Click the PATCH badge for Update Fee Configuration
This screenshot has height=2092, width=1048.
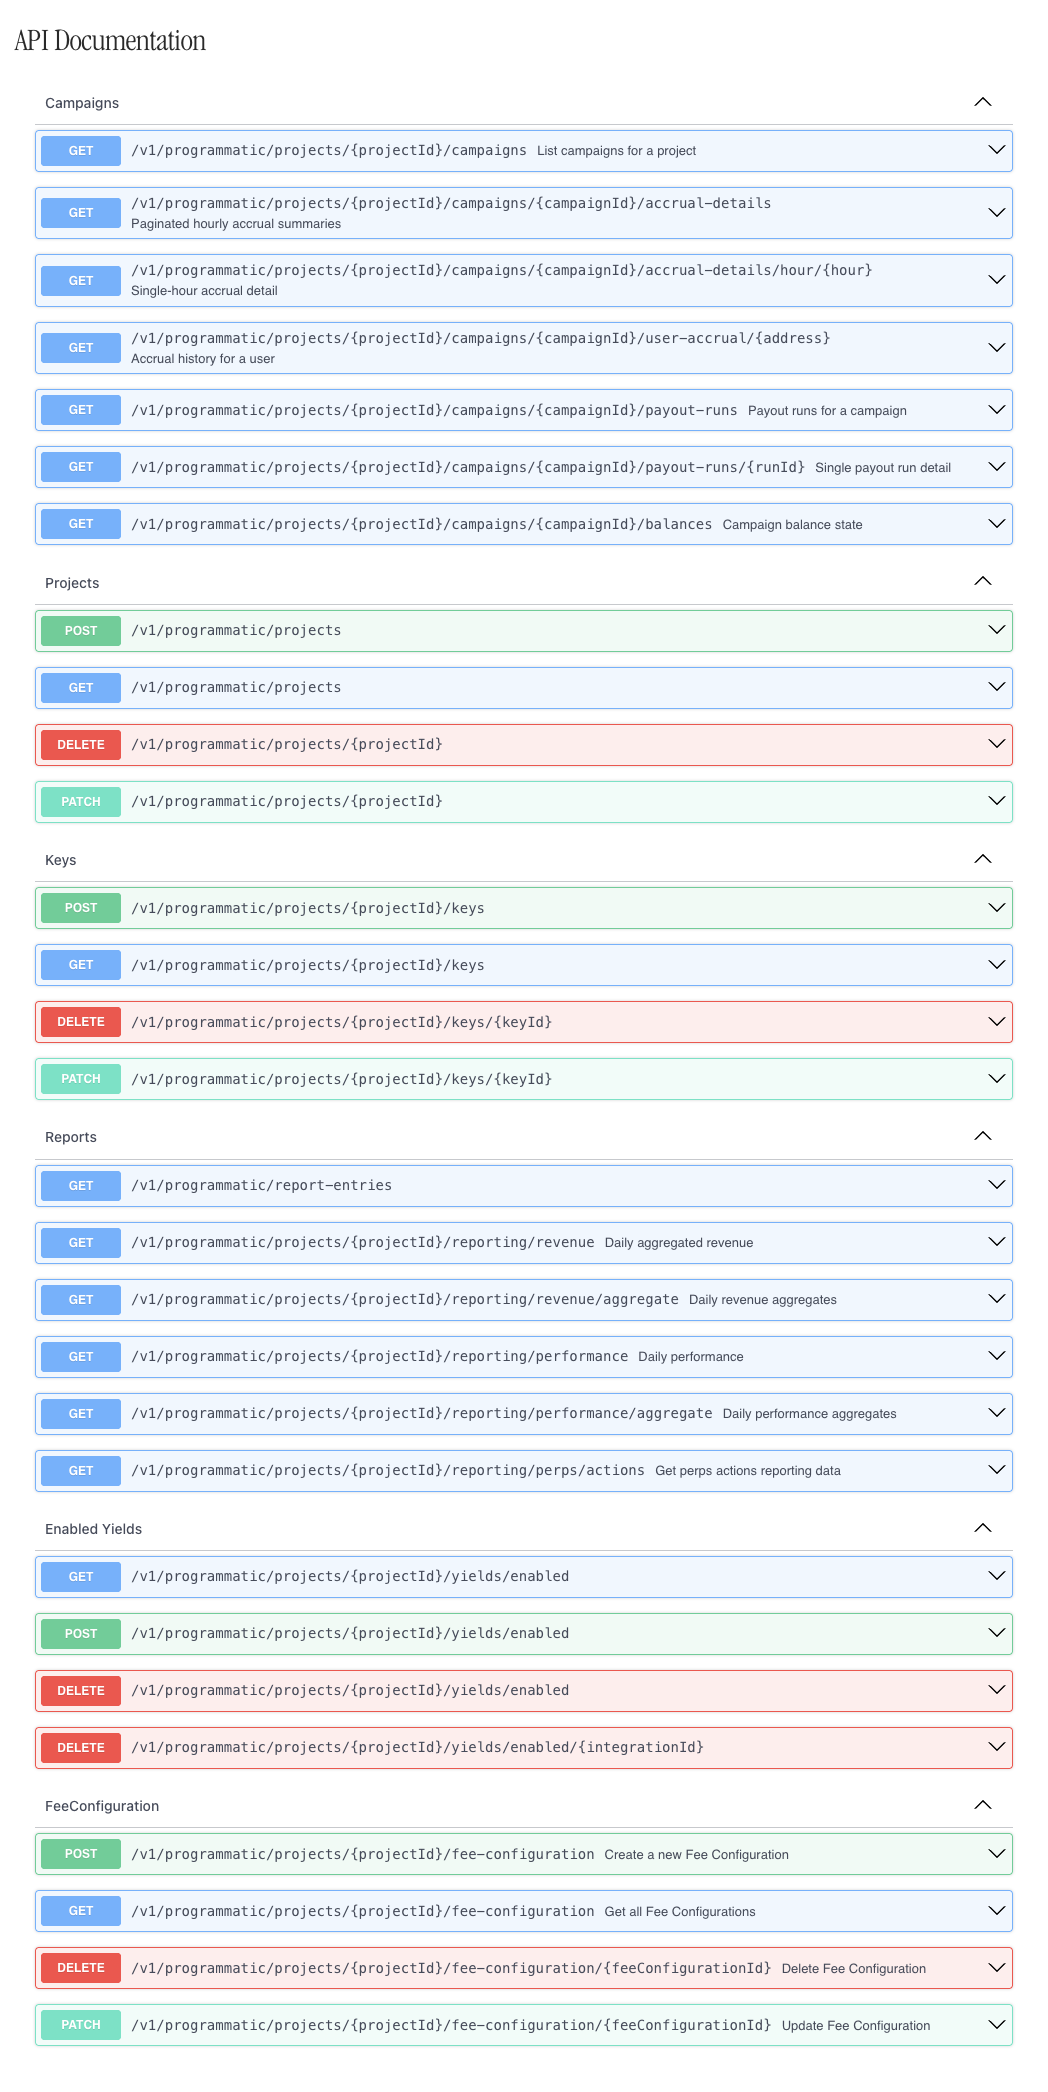81,2025
